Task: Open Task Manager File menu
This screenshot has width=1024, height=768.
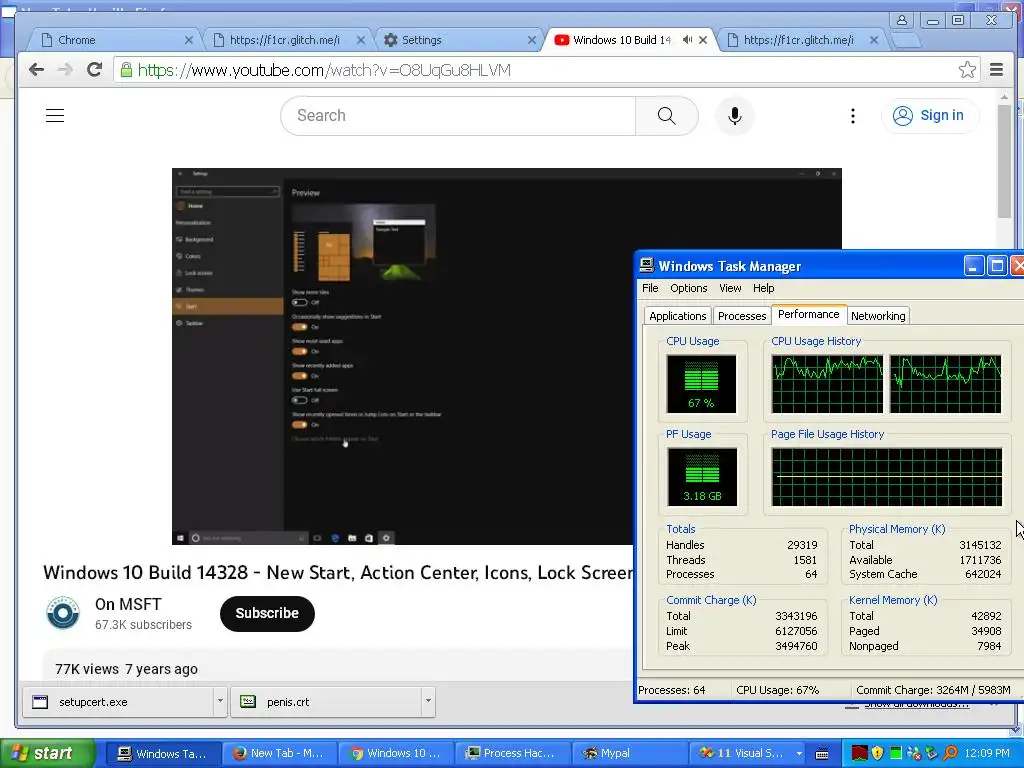Action: [x=650, y=288]
